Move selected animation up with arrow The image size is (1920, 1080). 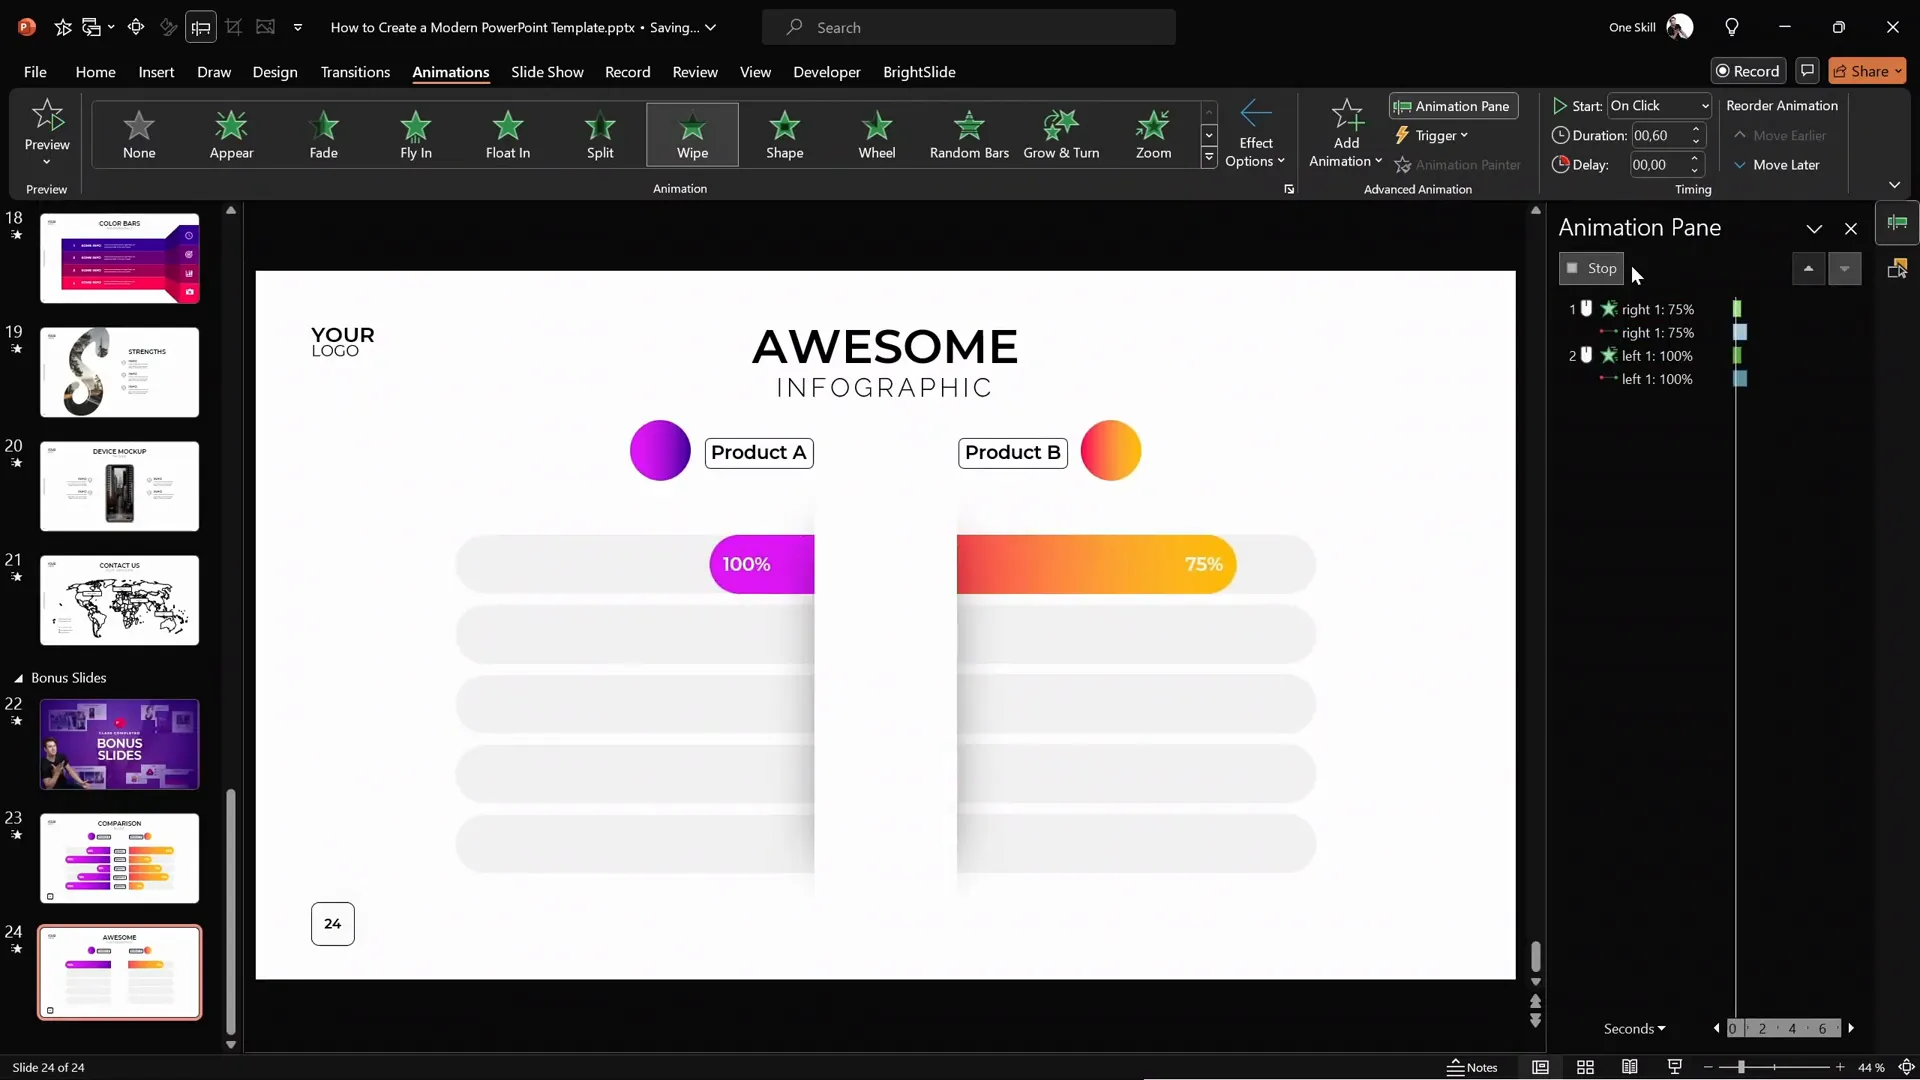[1808, 268]
